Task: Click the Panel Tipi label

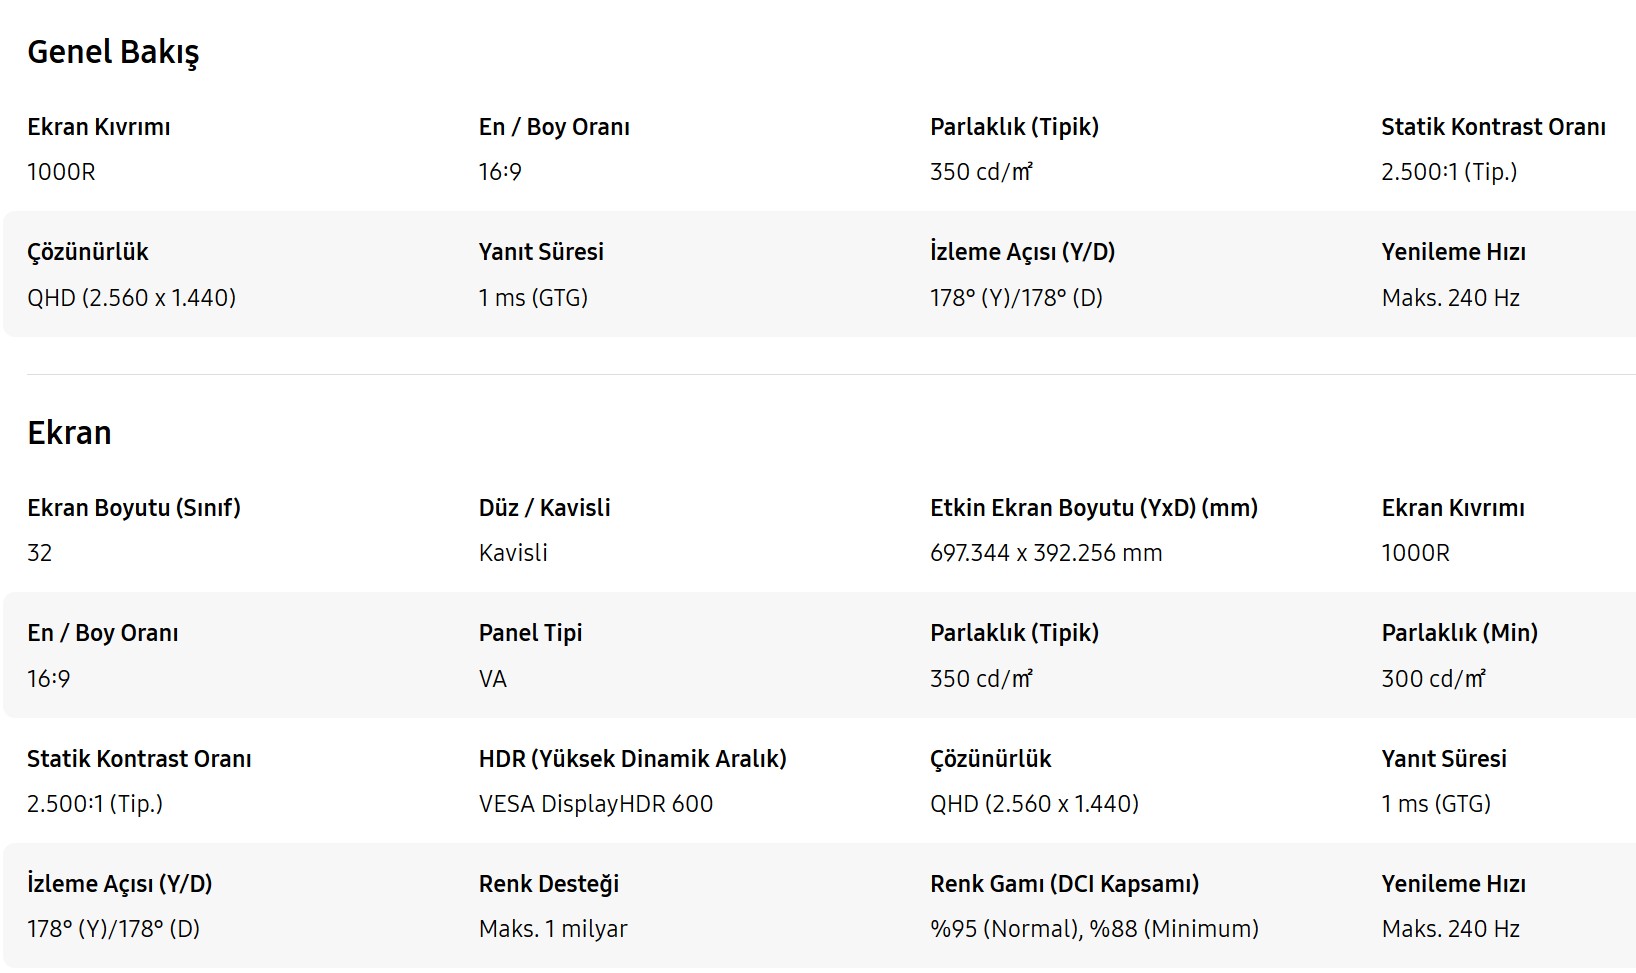Action: coord(530,633)
